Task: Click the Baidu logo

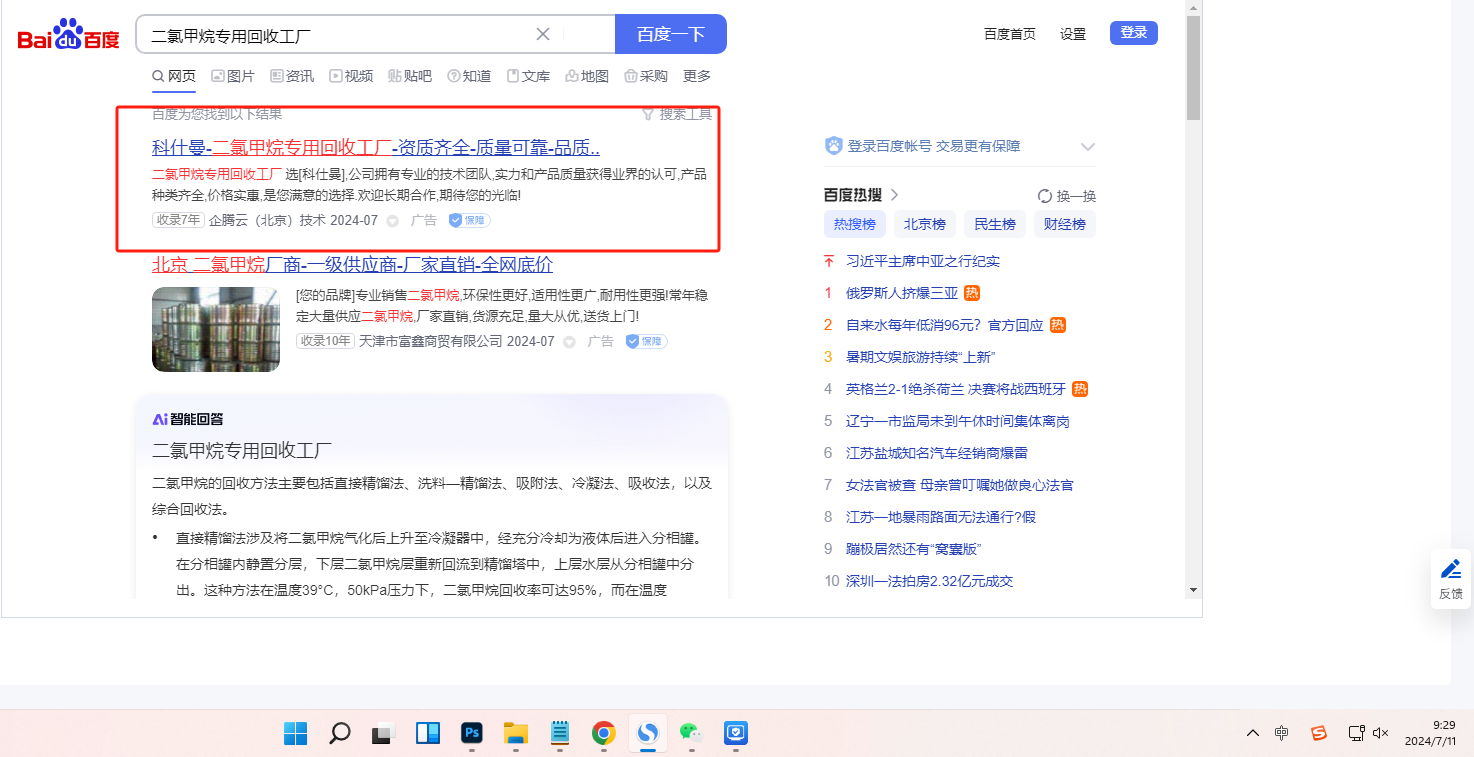Action: coord(68,36)
